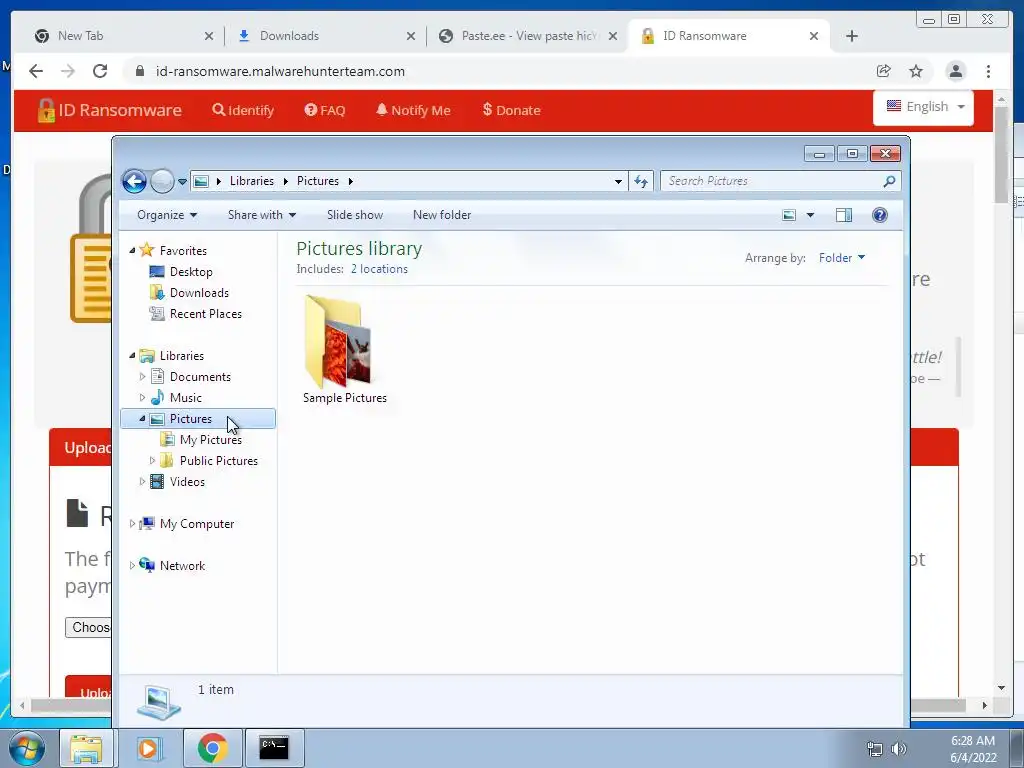
Task: Click the Chrome address bar URL
Action: pos(280,71)
